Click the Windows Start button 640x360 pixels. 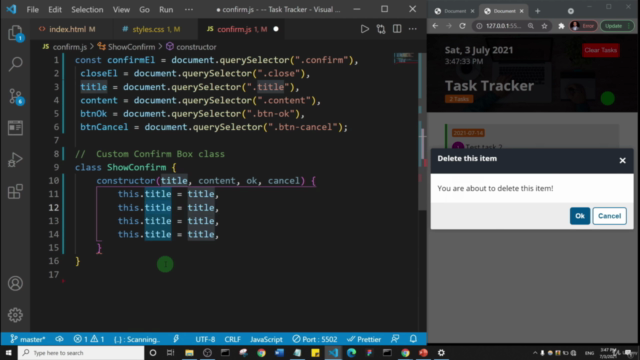click(x=9, y=353)
